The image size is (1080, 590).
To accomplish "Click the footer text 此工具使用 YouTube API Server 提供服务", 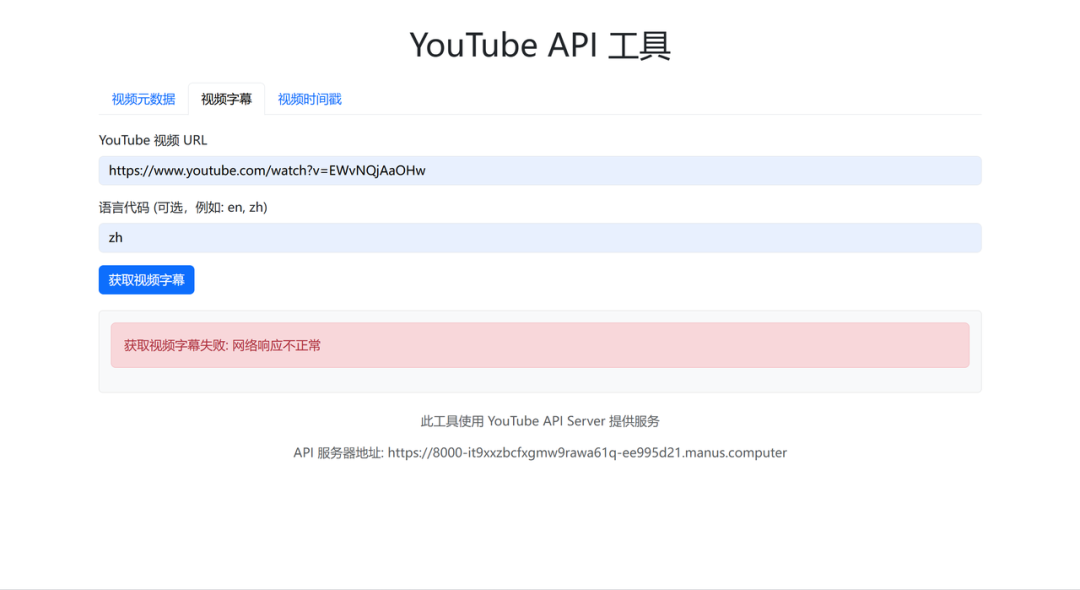I will (x=540, y=421).
